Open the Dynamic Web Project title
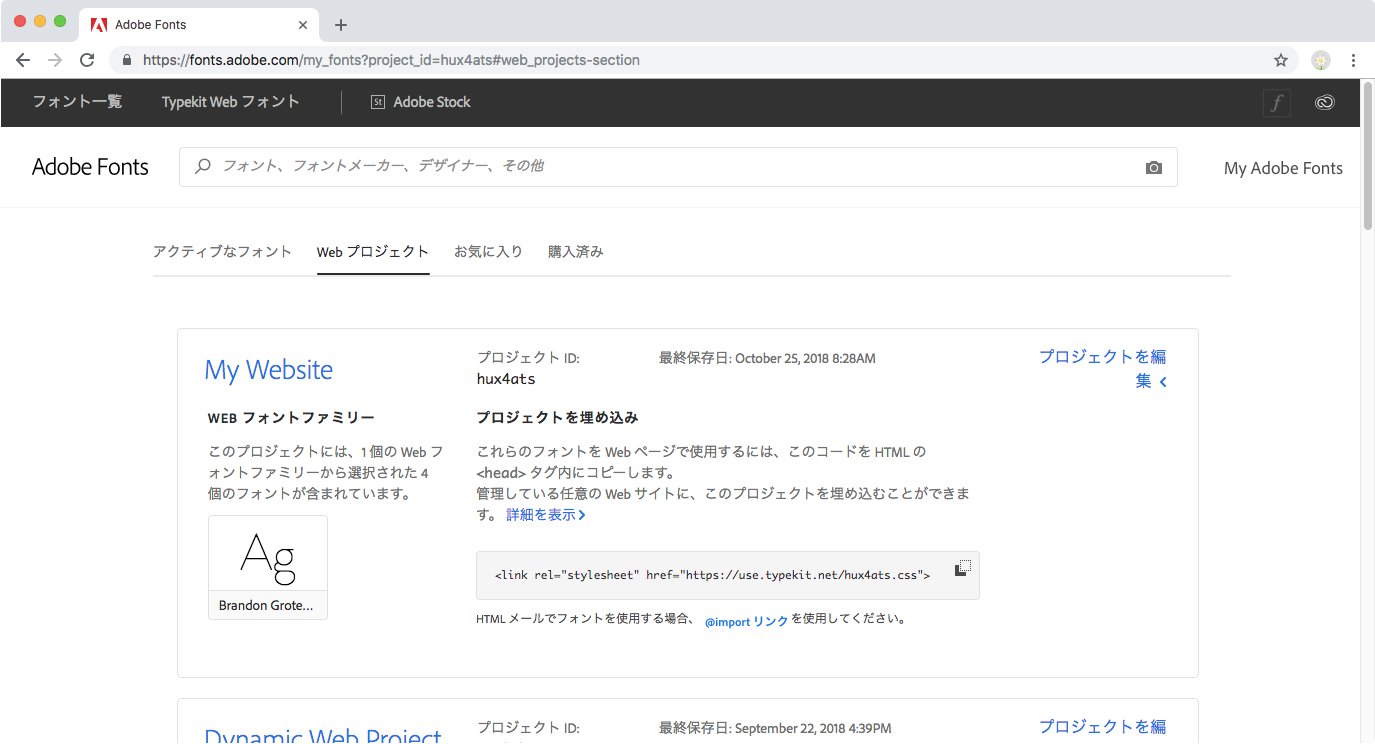The image size is (1375, 744). [323, 735]
